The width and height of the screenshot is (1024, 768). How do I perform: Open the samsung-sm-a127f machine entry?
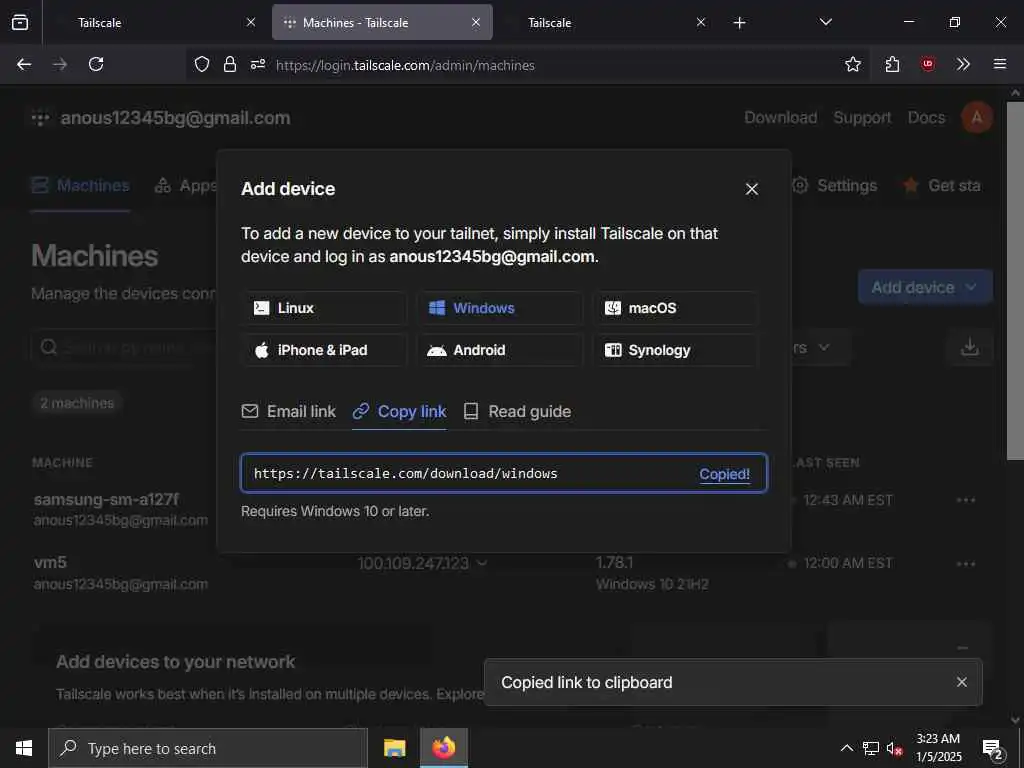(x=106, y=500)
